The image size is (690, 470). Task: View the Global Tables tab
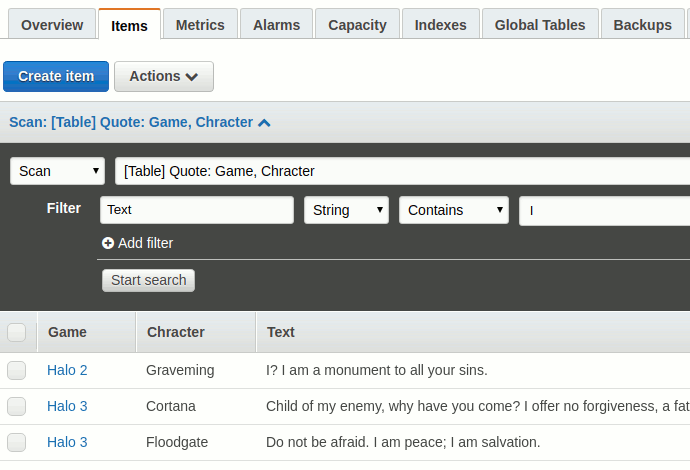click(540, 25)
